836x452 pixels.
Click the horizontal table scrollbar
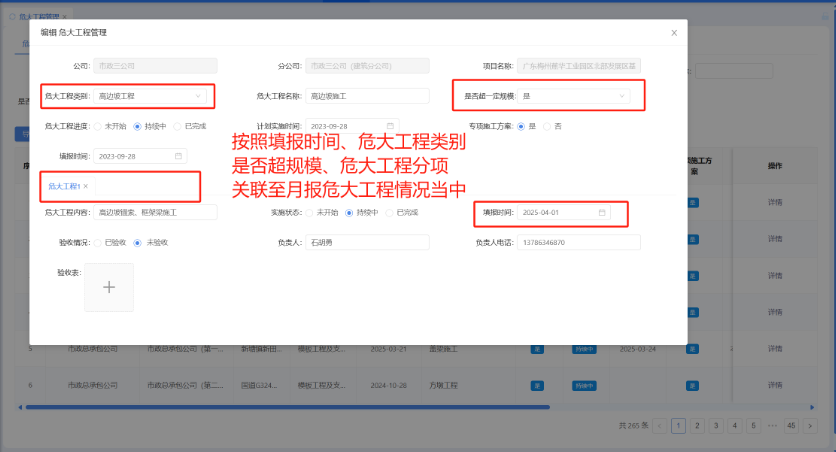click(300, 407)
